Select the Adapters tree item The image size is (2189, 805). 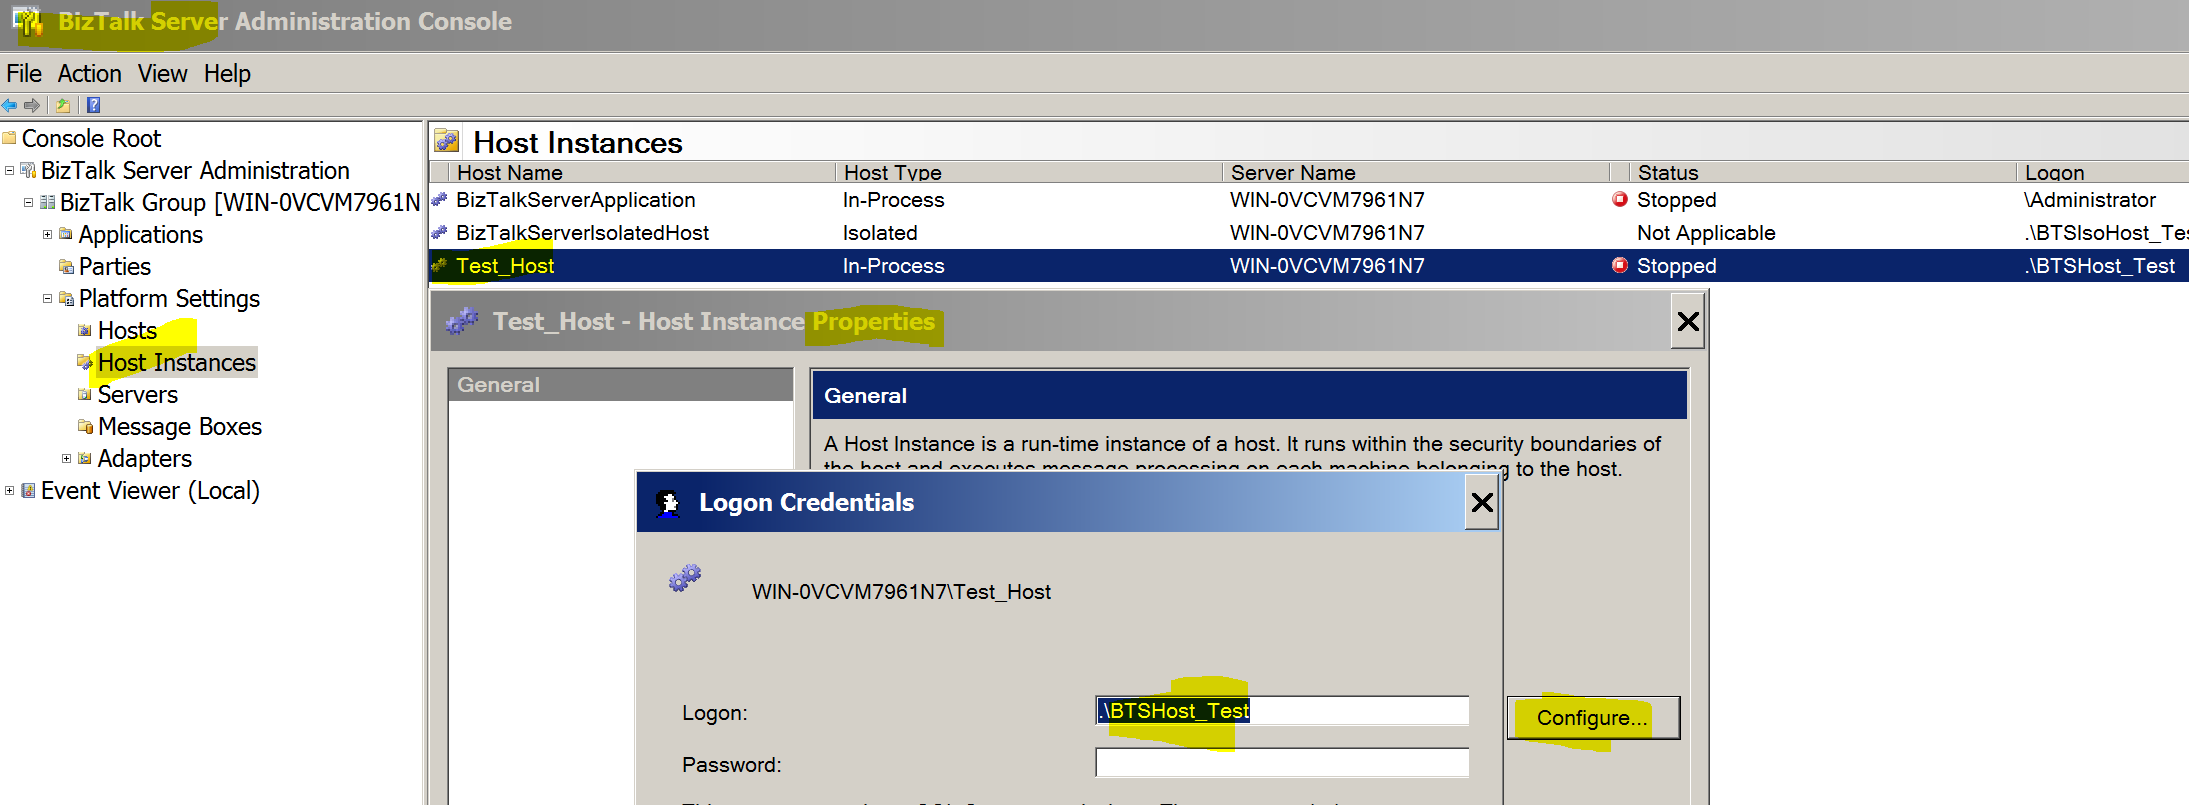[145, 458]
